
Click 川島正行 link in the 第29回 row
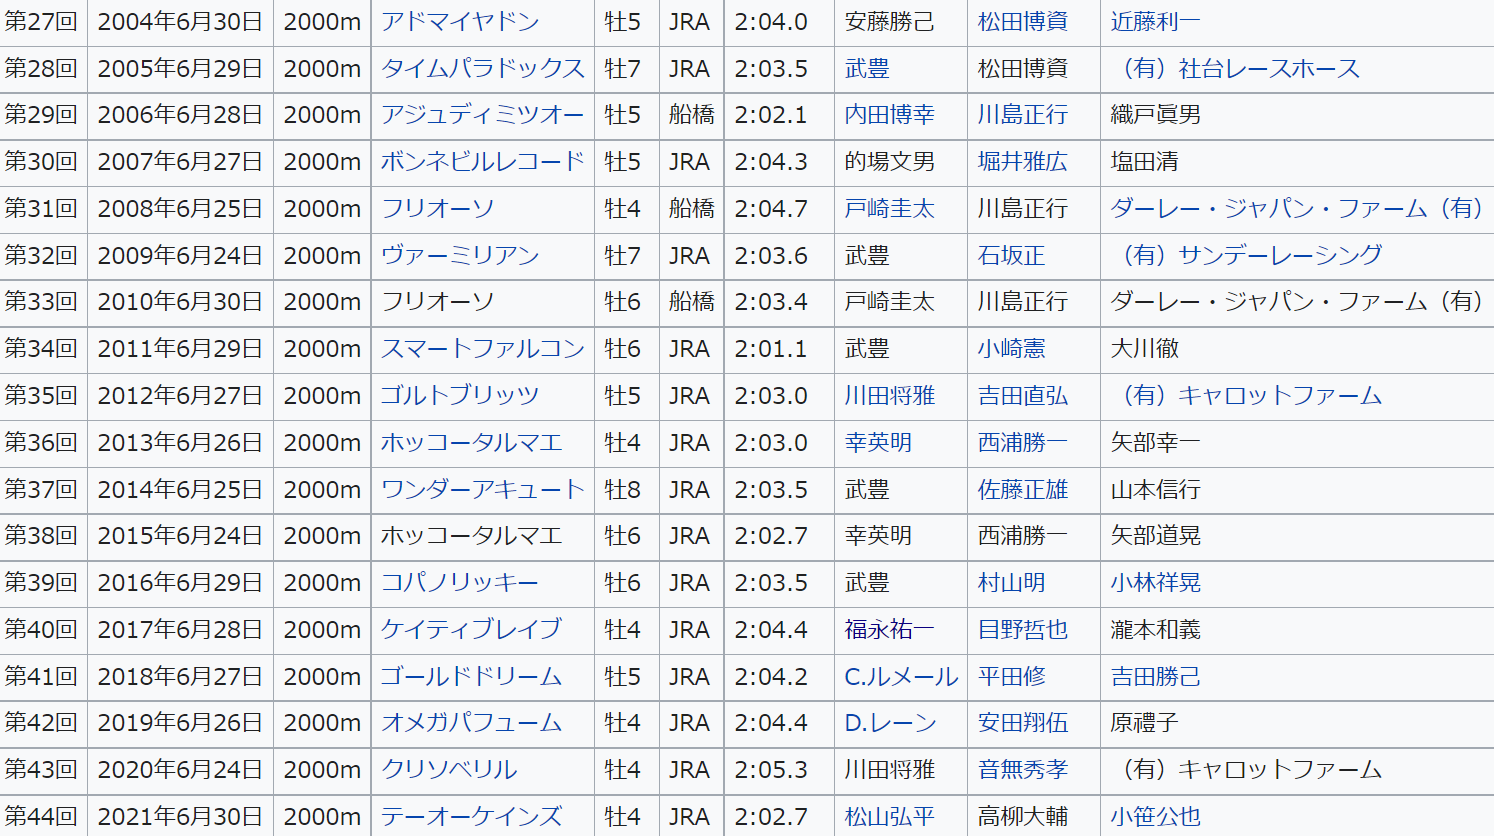[1023, 115]
